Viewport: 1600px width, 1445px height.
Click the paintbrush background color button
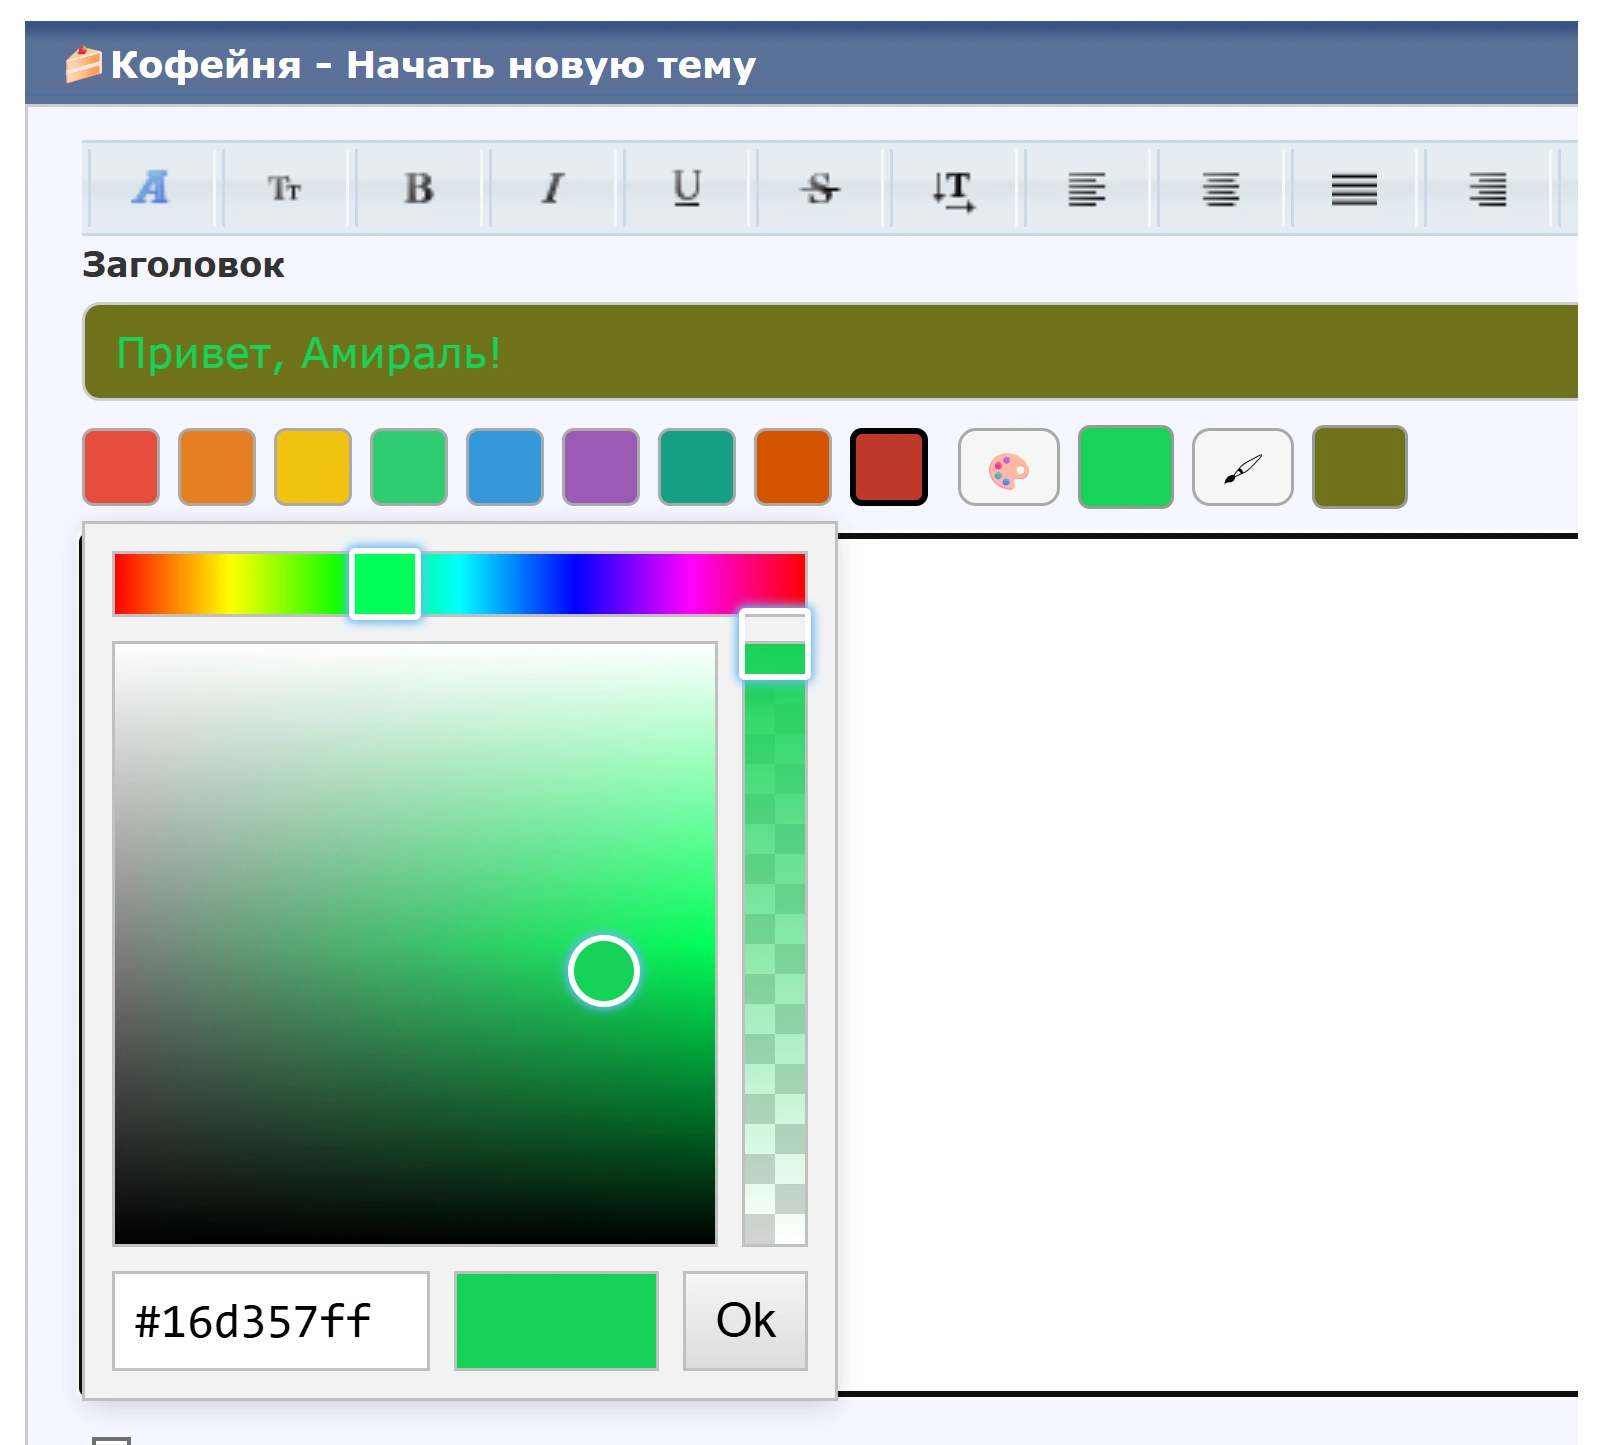1242,467
